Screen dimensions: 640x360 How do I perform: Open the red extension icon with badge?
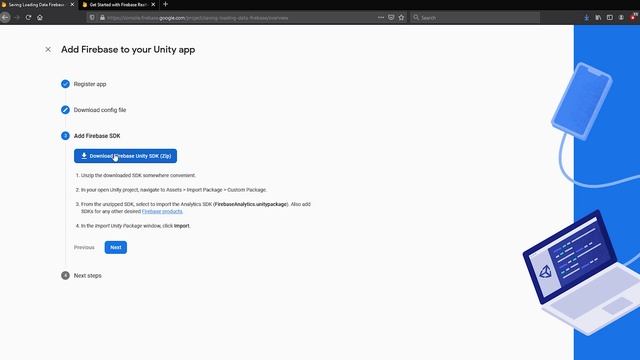tap(633, 17)
